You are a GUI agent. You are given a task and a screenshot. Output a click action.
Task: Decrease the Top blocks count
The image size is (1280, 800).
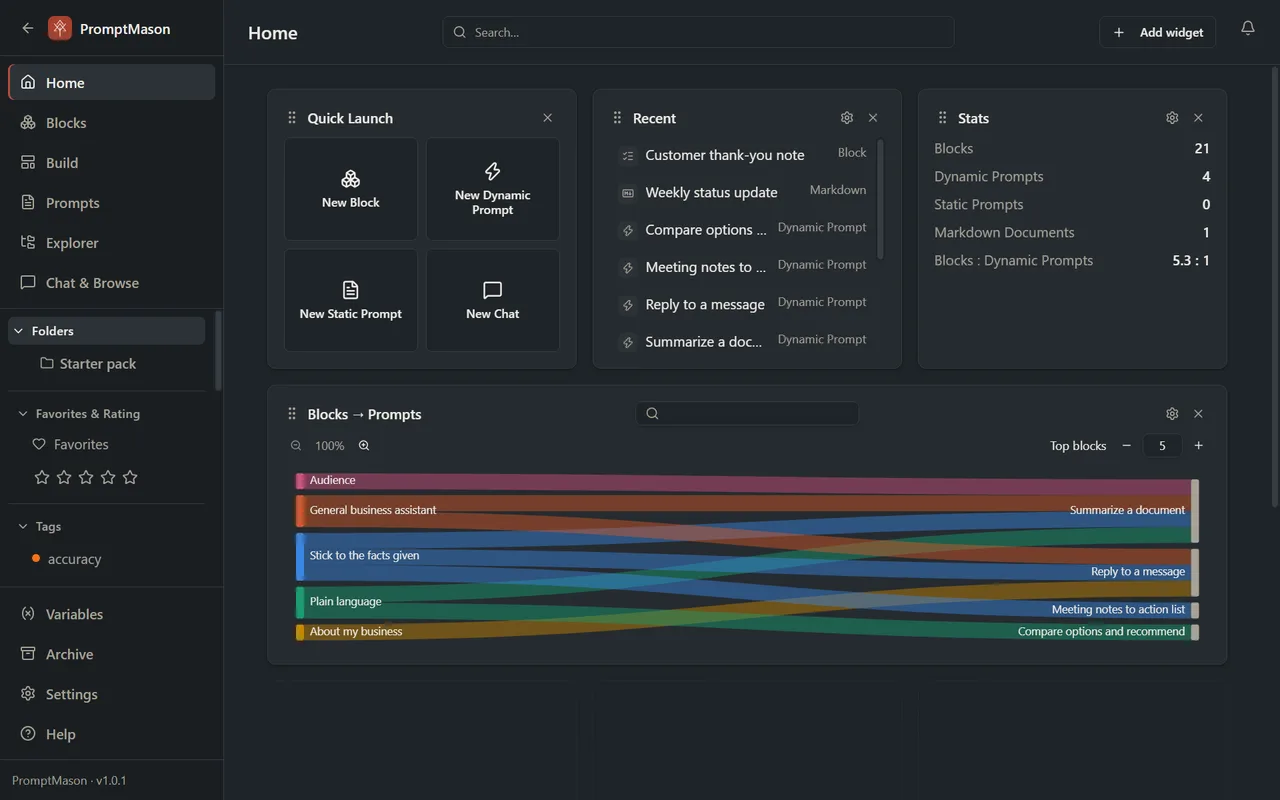[1126, 446]
